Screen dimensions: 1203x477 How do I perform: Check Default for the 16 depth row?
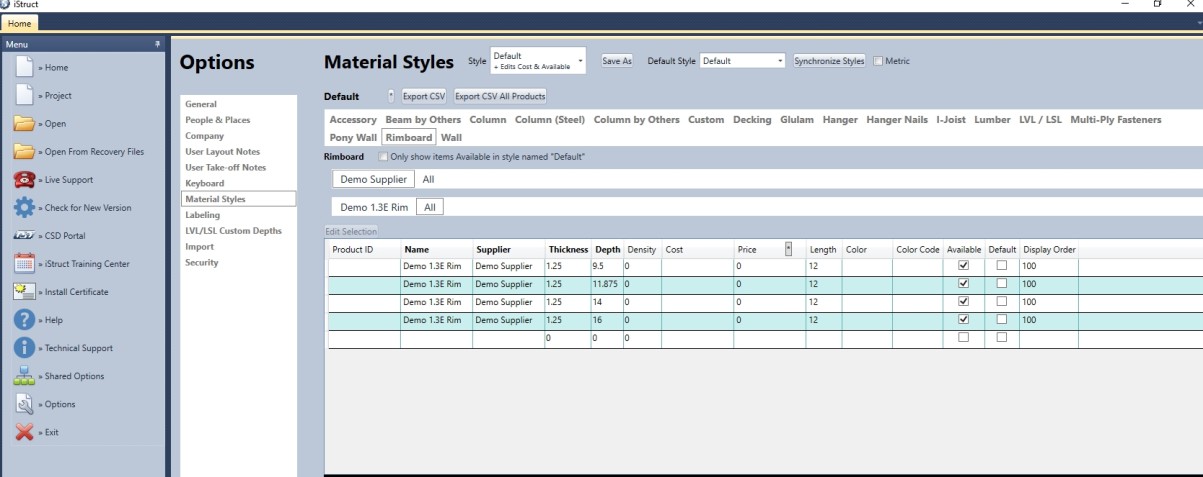coord(1001,320)
